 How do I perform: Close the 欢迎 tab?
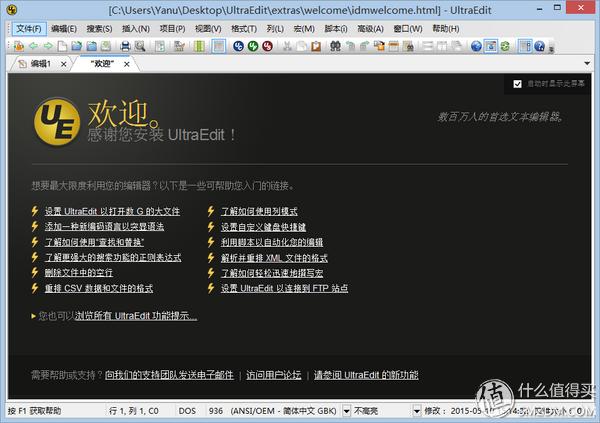(127, 64)
